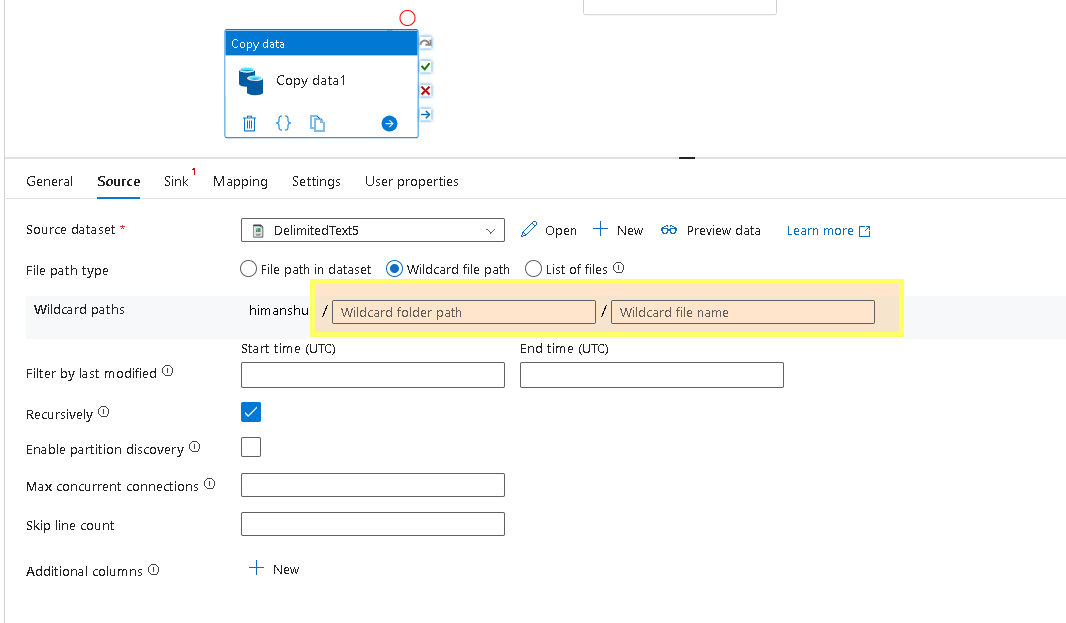Image resolution: width=1066 pixels, height=623 pixels.
Task: Show the List of files info tooltip icon
Action: [x=619, y=268]
